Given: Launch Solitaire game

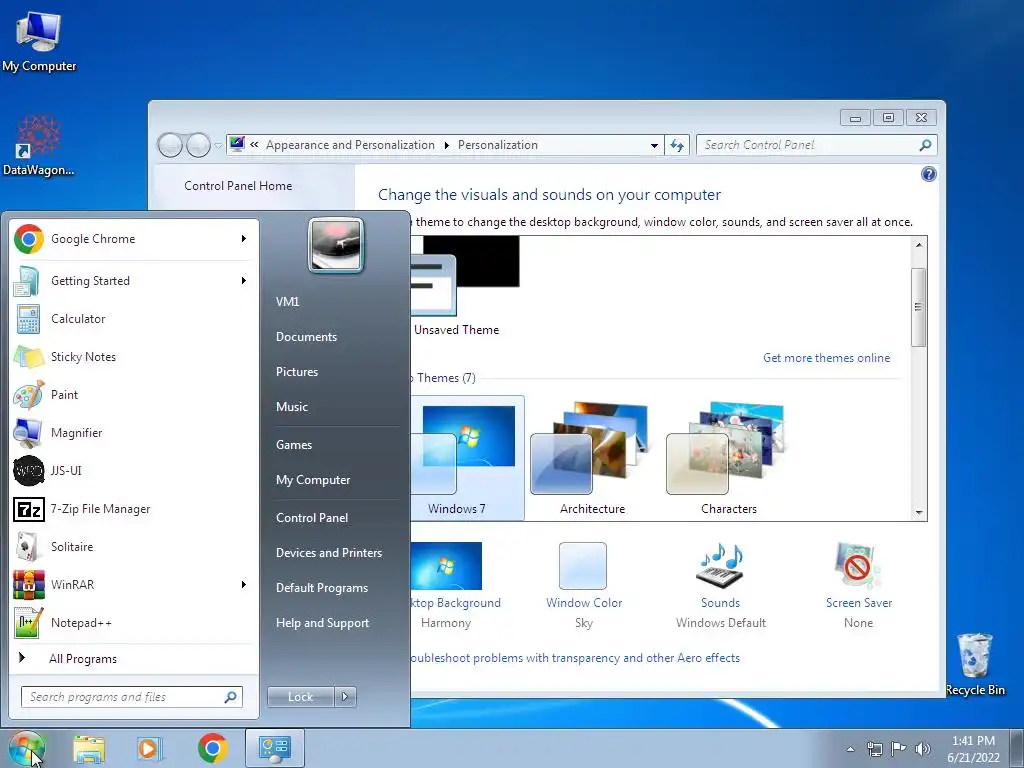Looking at the screenshot, I should click(x=133, y=547).
